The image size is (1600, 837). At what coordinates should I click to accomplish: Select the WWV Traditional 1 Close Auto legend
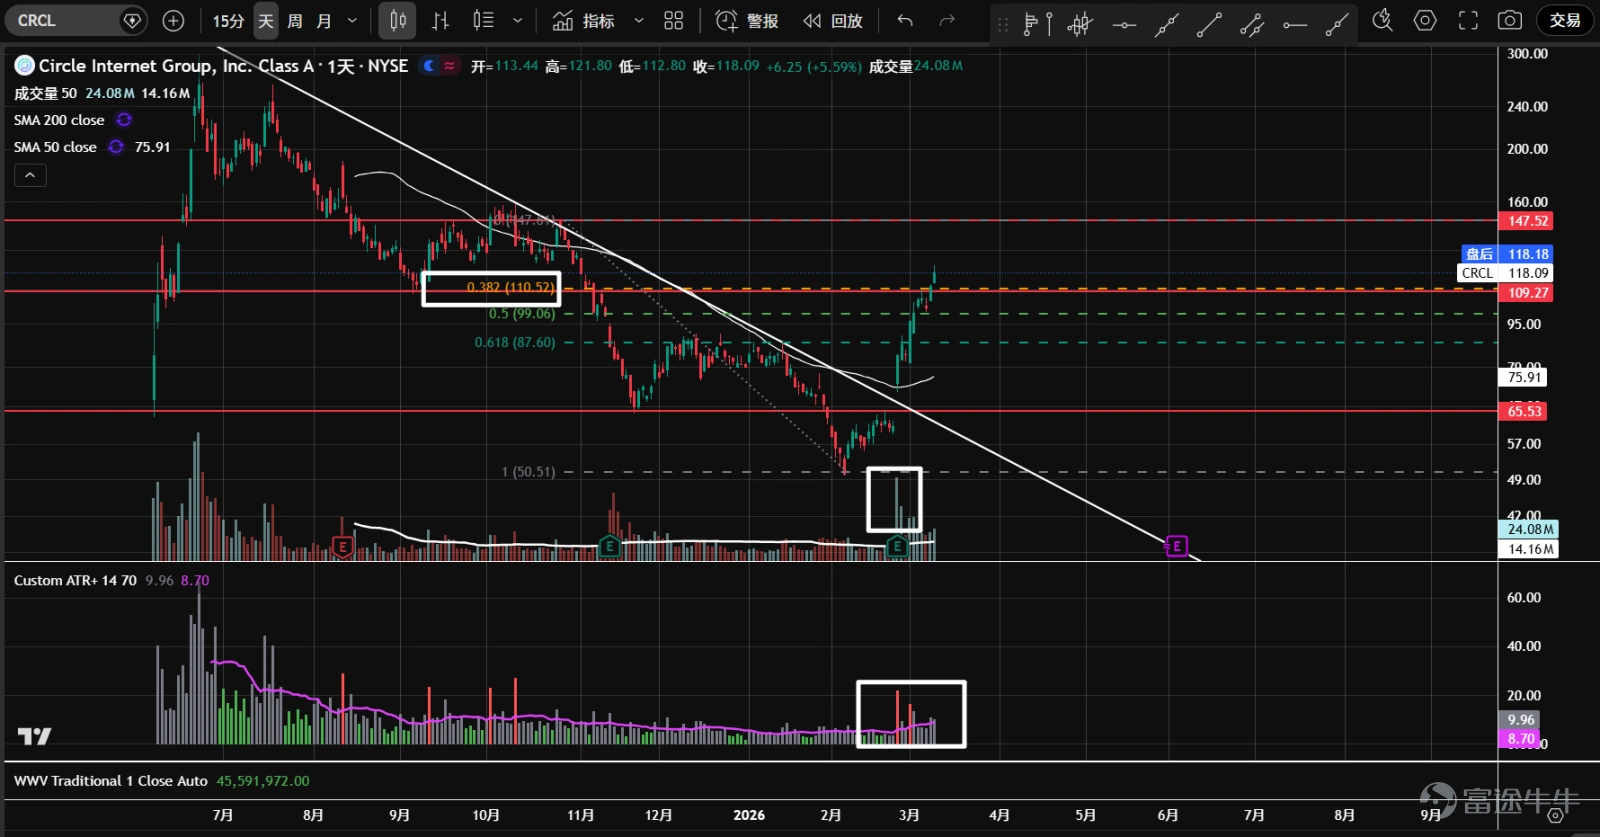coord(111,781)
